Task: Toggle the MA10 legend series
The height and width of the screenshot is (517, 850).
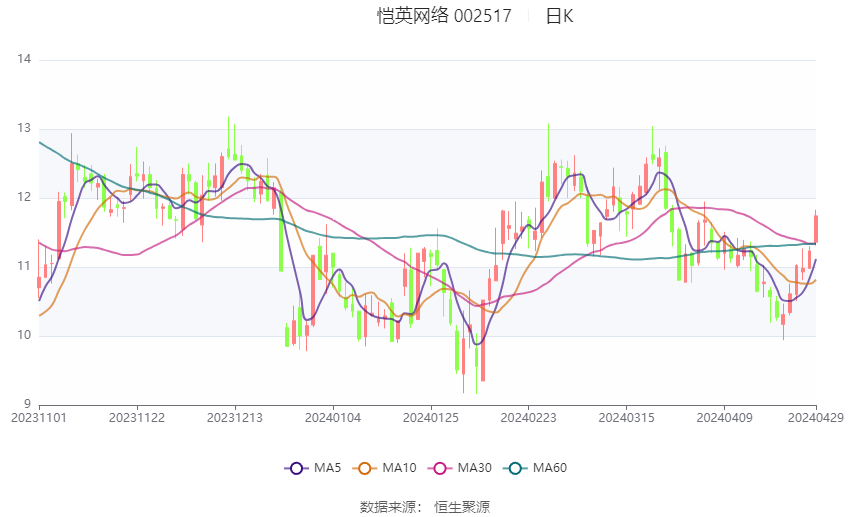Action: pos(385,468)
